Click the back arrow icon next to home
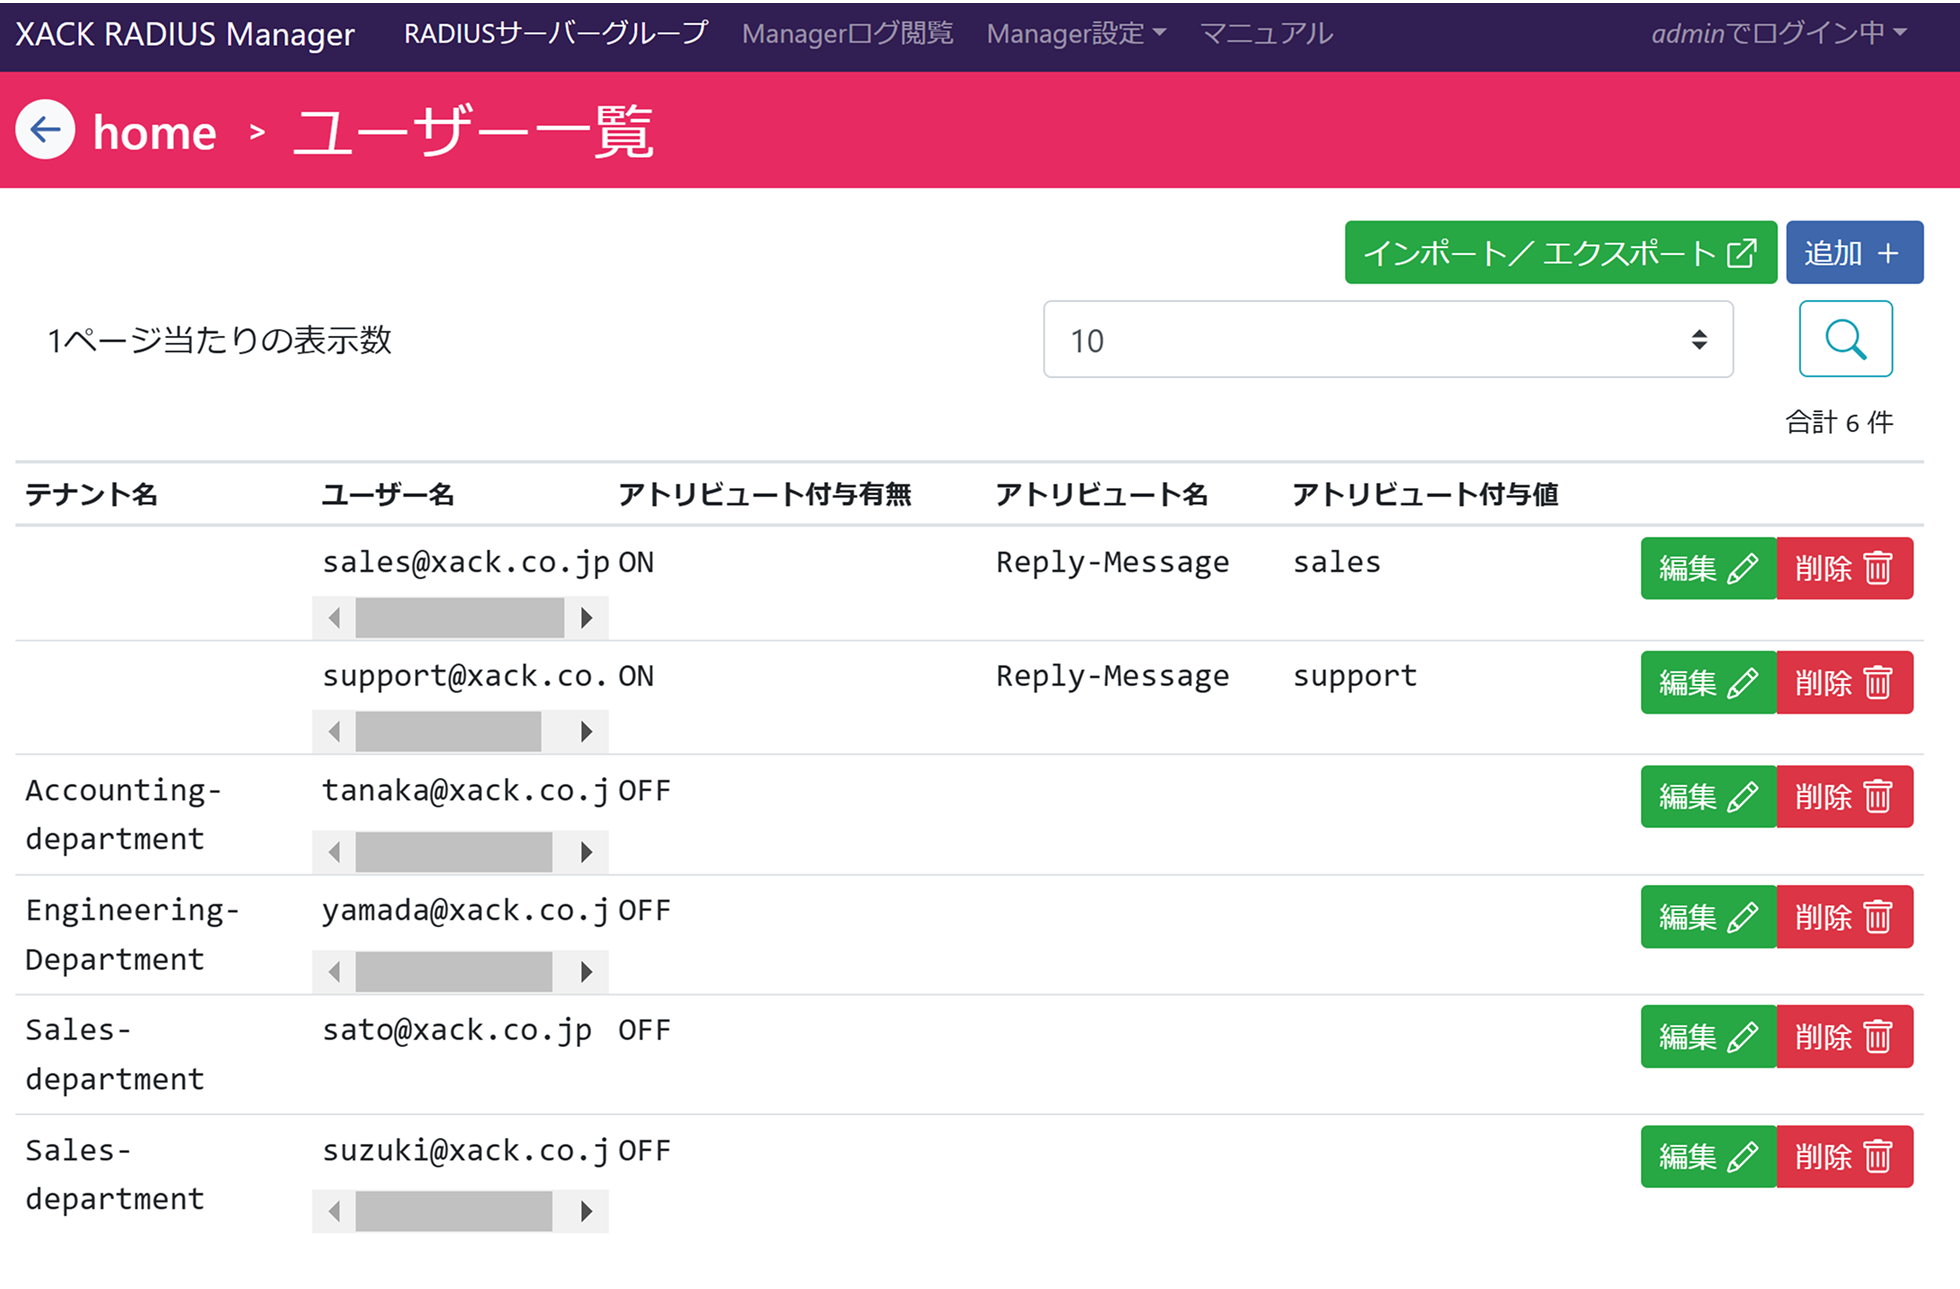 (x=45, y=130)
